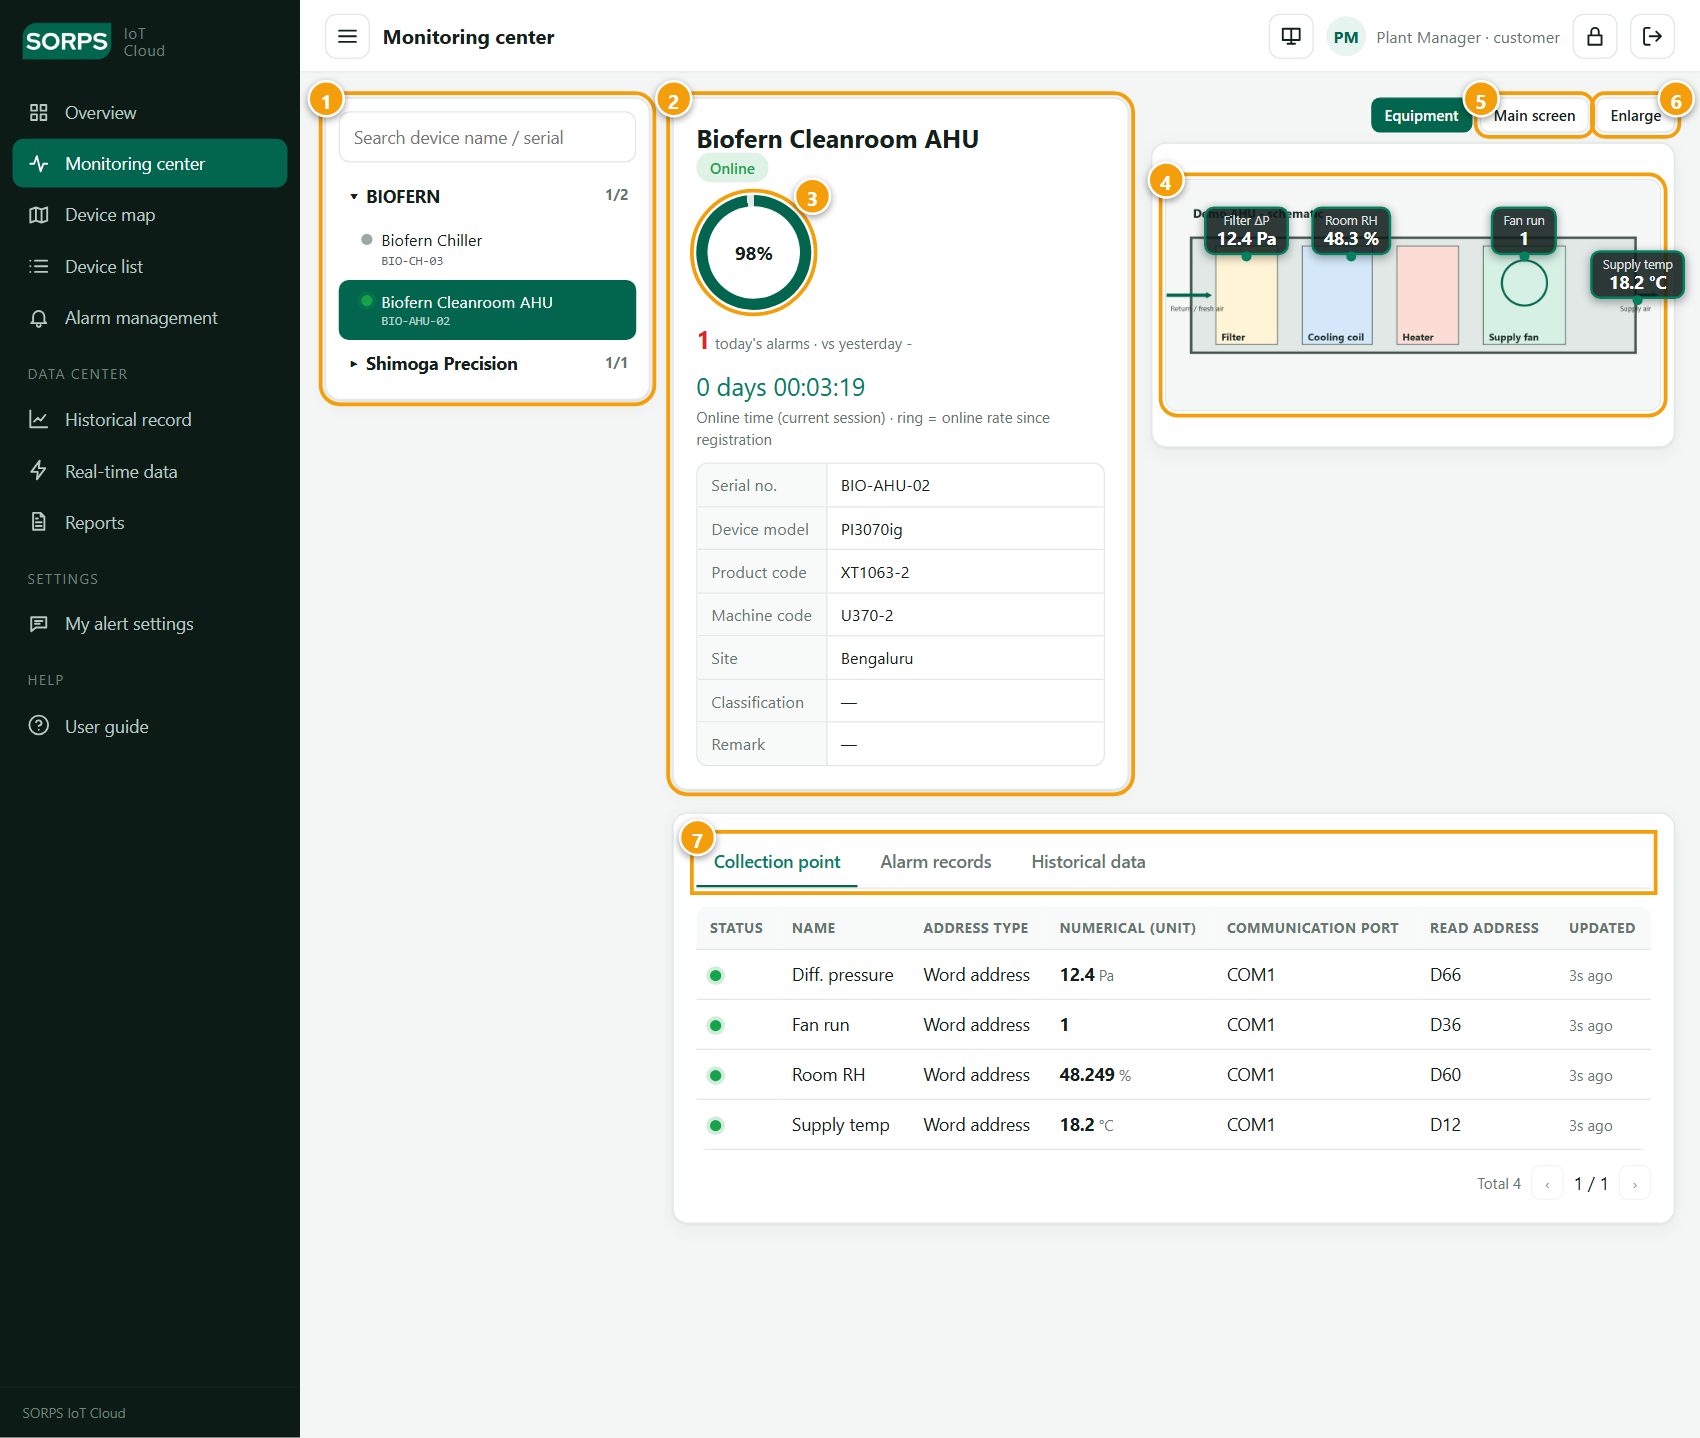Screen dimensions: 1700x1438
Task: Select Monitoring center in sidebar
Action: point(150,164)
